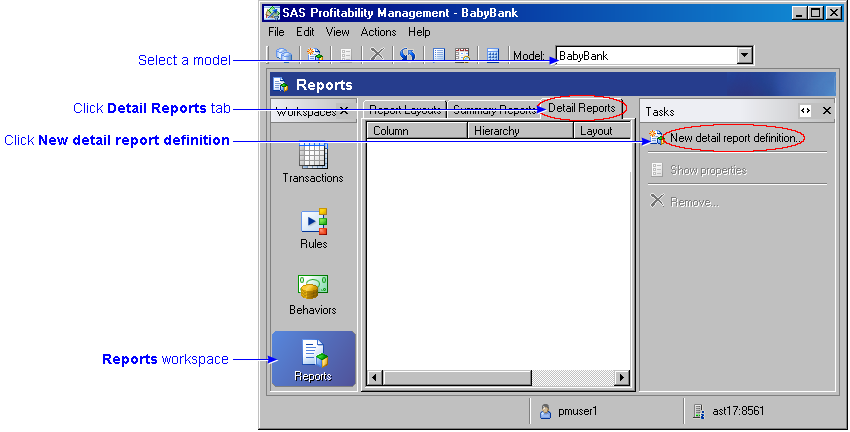Close the Workspaces panel
Screen dimensions: 850x432
[x=344, y=111]
